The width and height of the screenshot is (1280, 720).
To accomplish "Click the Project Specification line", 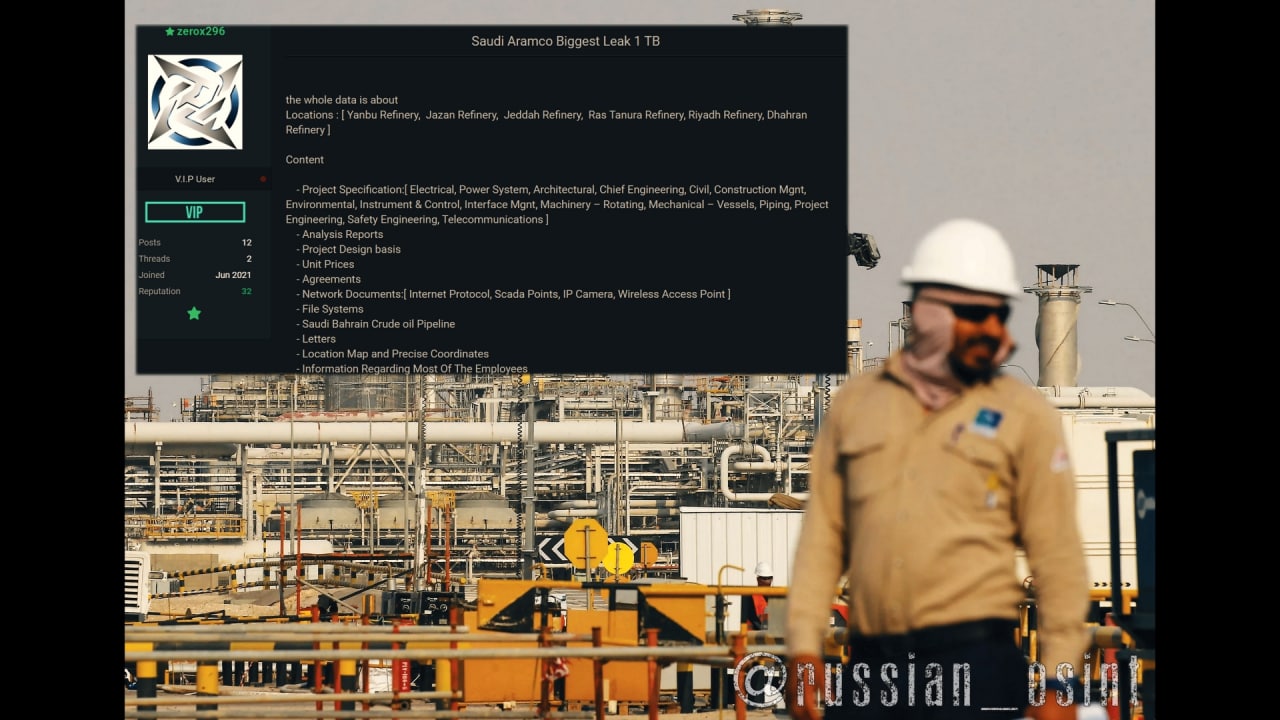I will click(557, 204).
